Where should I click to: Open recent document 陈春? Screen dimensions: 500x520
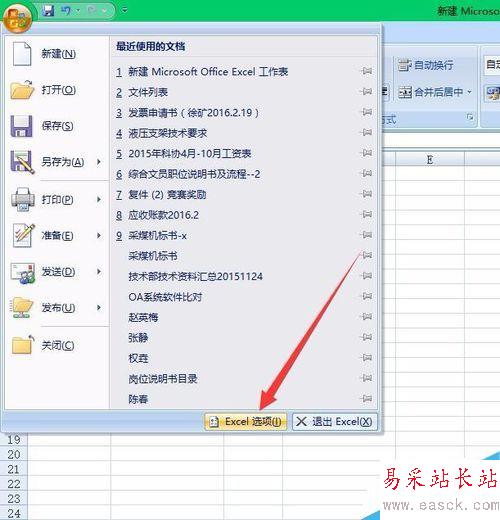138,399
